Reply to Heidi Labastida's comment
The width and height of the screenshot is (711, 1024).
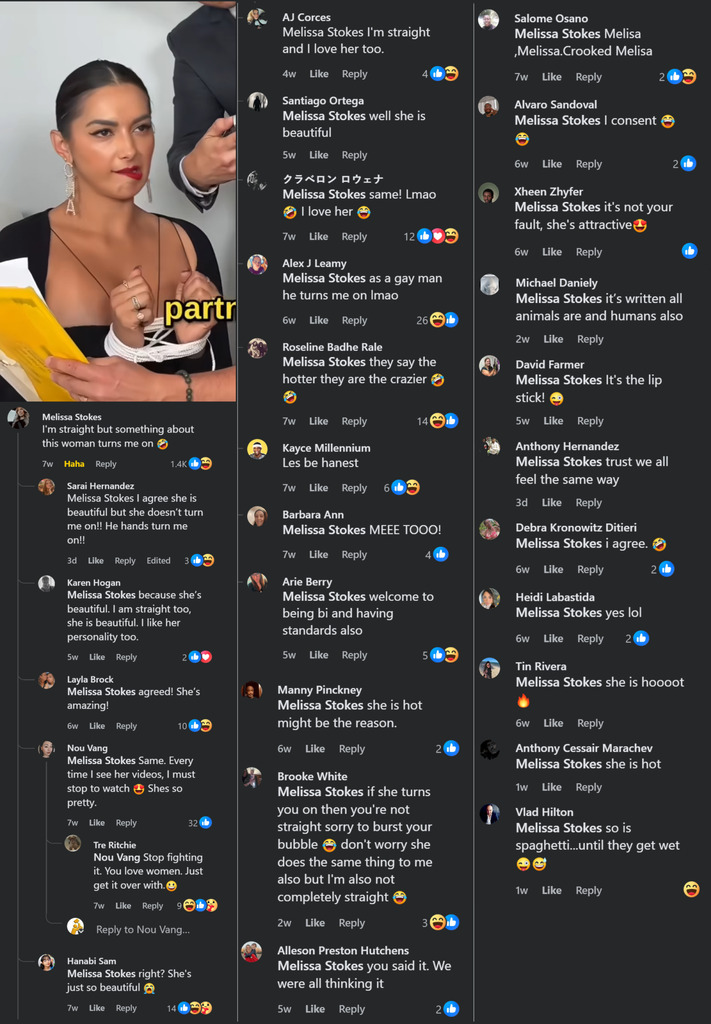pyautogui.click(x=590, y=638)
